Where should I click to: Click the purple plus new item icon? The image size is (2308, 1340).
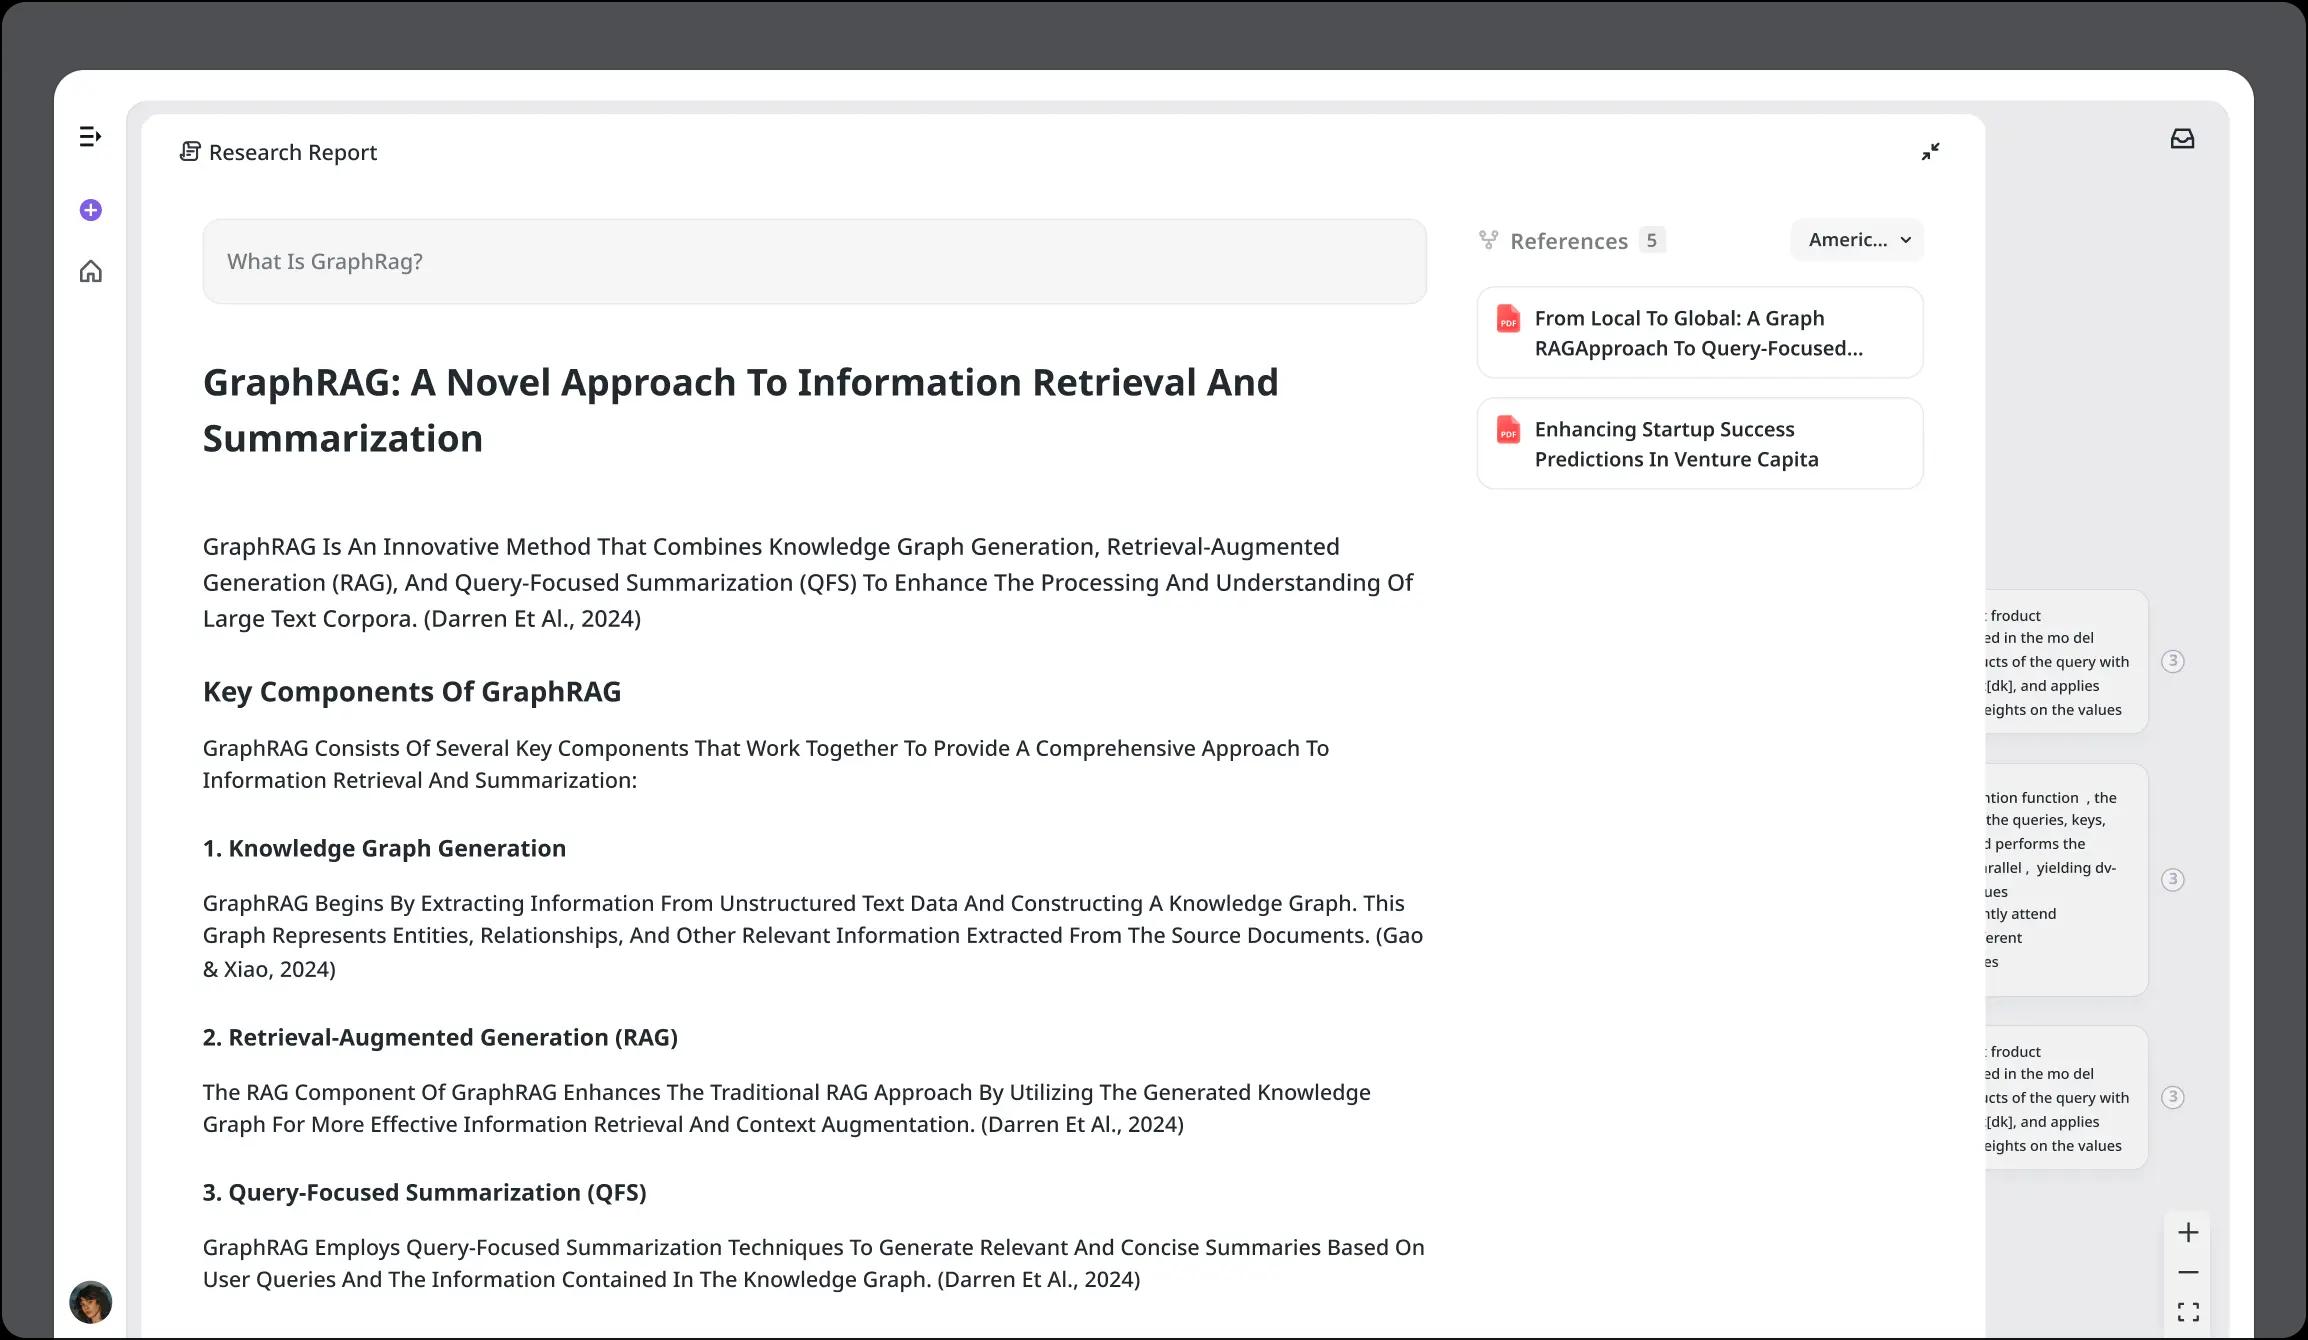pyautogui.click(x=91, y=210)
